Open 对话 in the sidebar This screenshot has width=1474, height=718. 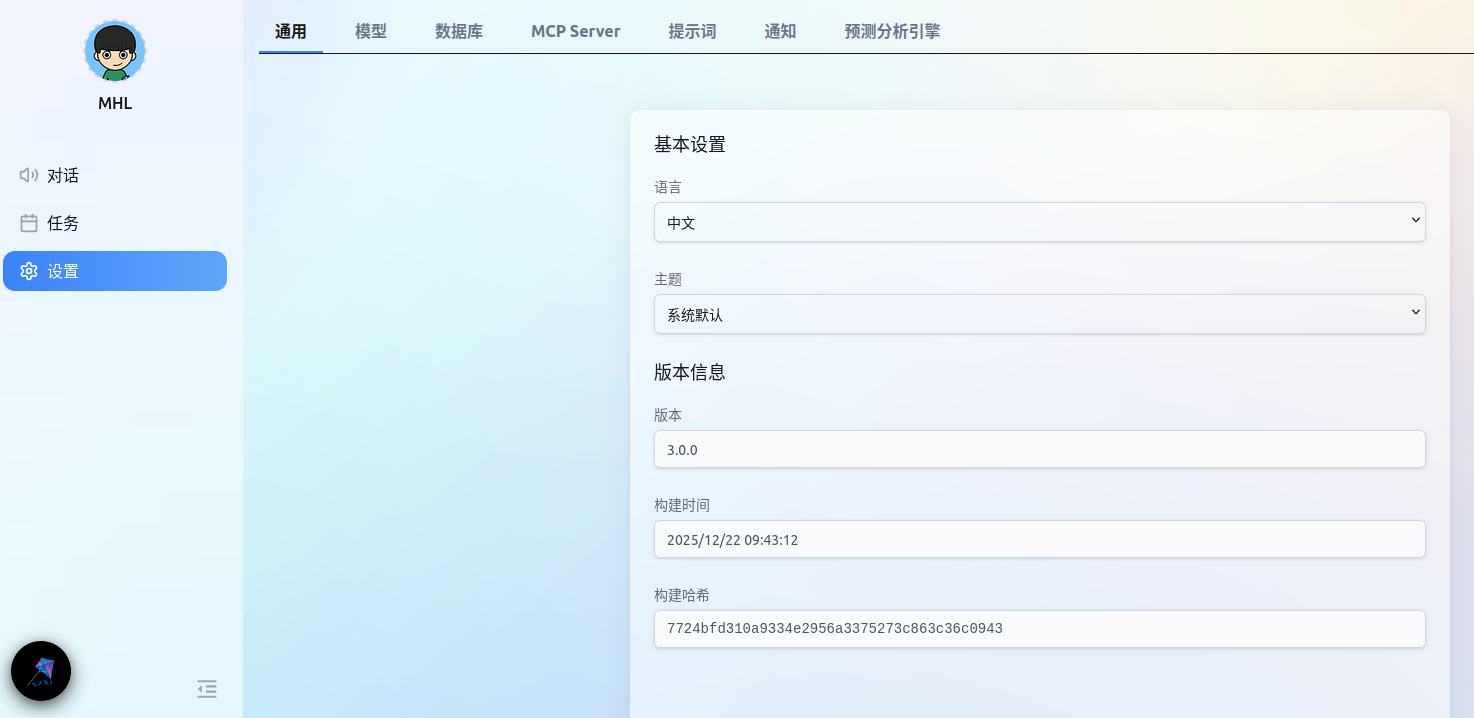(63, 175)
